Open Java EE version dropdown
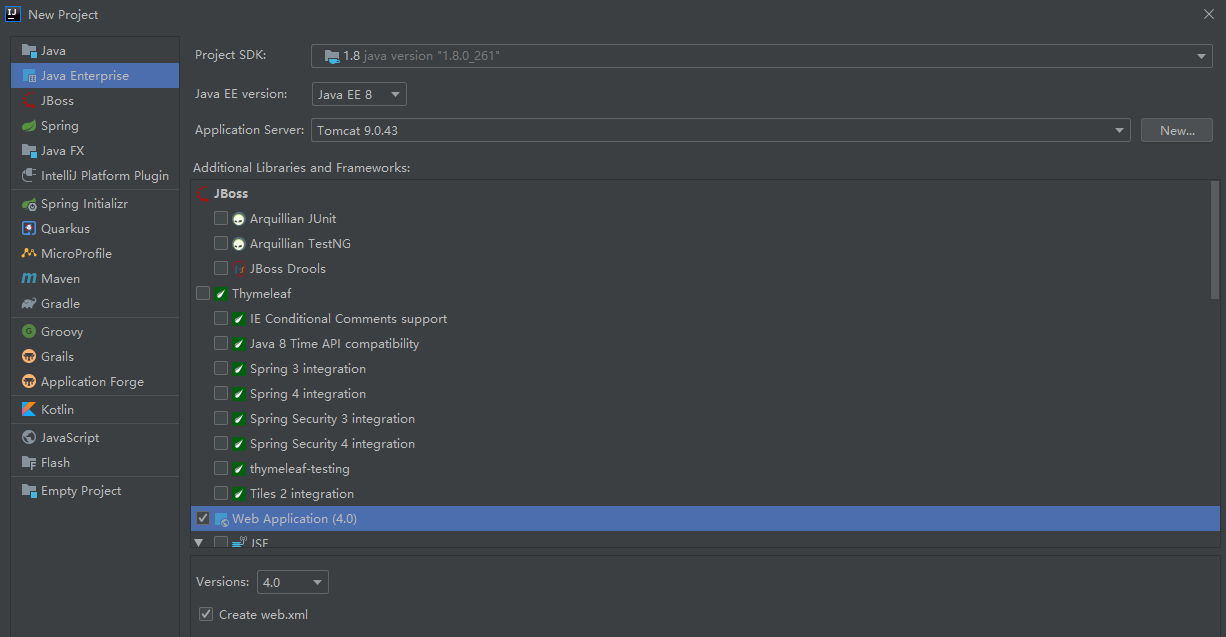Viewport: 1226px width, 637px height. [x=359, y=94]
